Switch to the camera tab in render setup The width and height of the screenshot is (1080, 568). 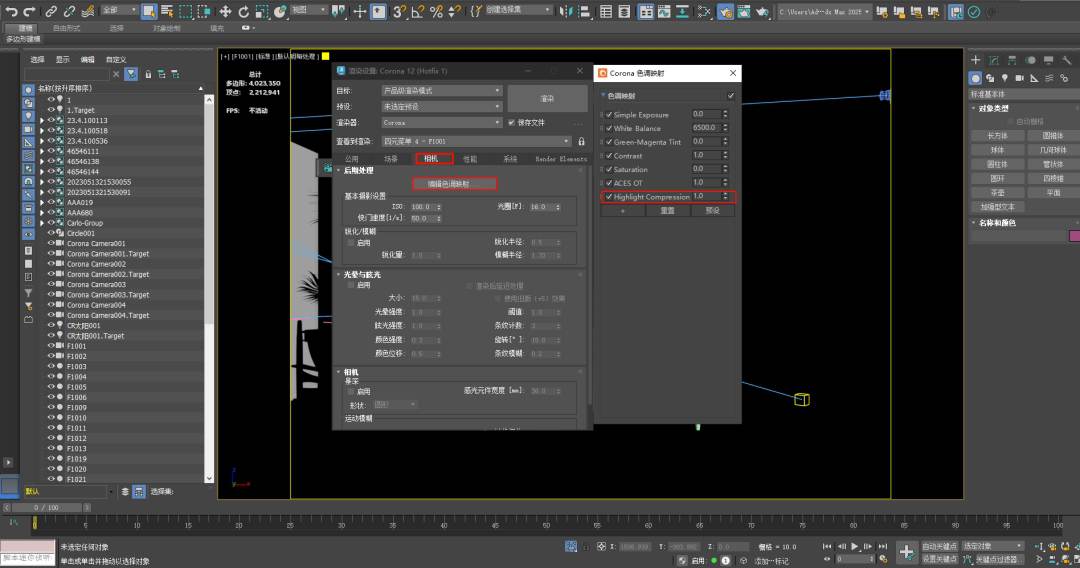433,158
